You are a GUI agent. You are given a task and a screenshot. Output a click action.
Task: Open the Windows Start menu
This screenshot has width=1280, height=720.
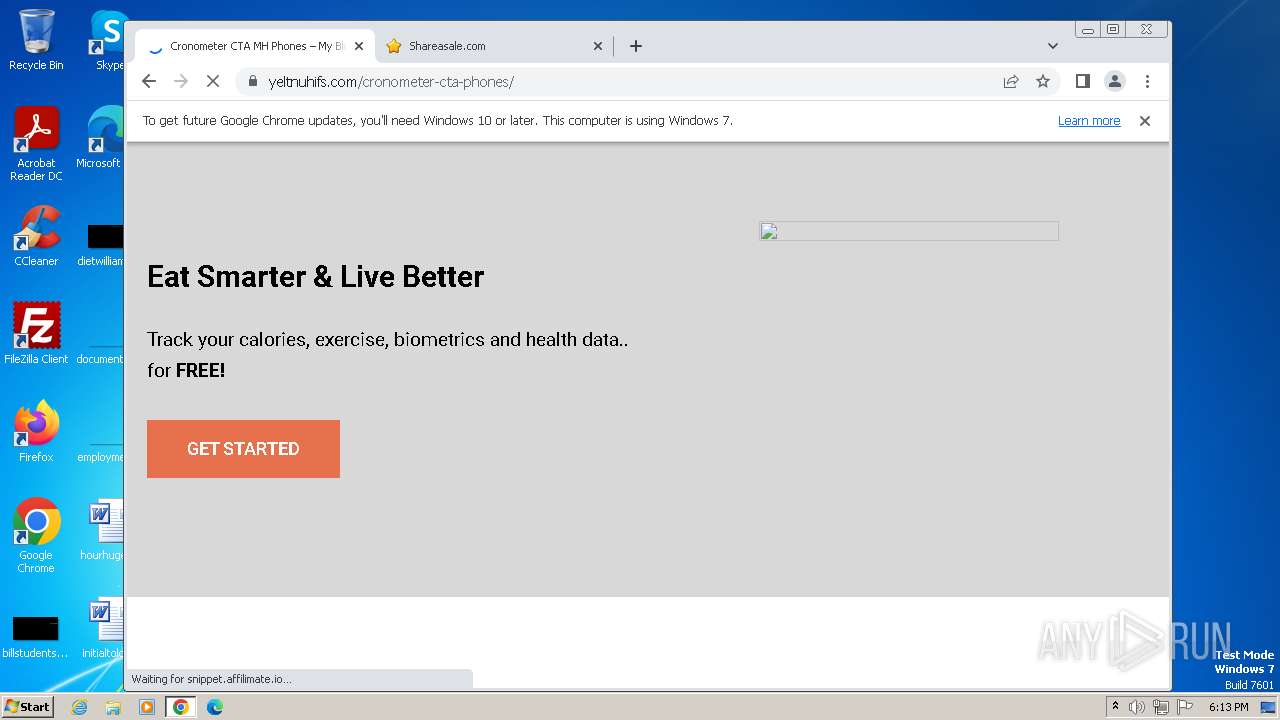pos(27,706)
